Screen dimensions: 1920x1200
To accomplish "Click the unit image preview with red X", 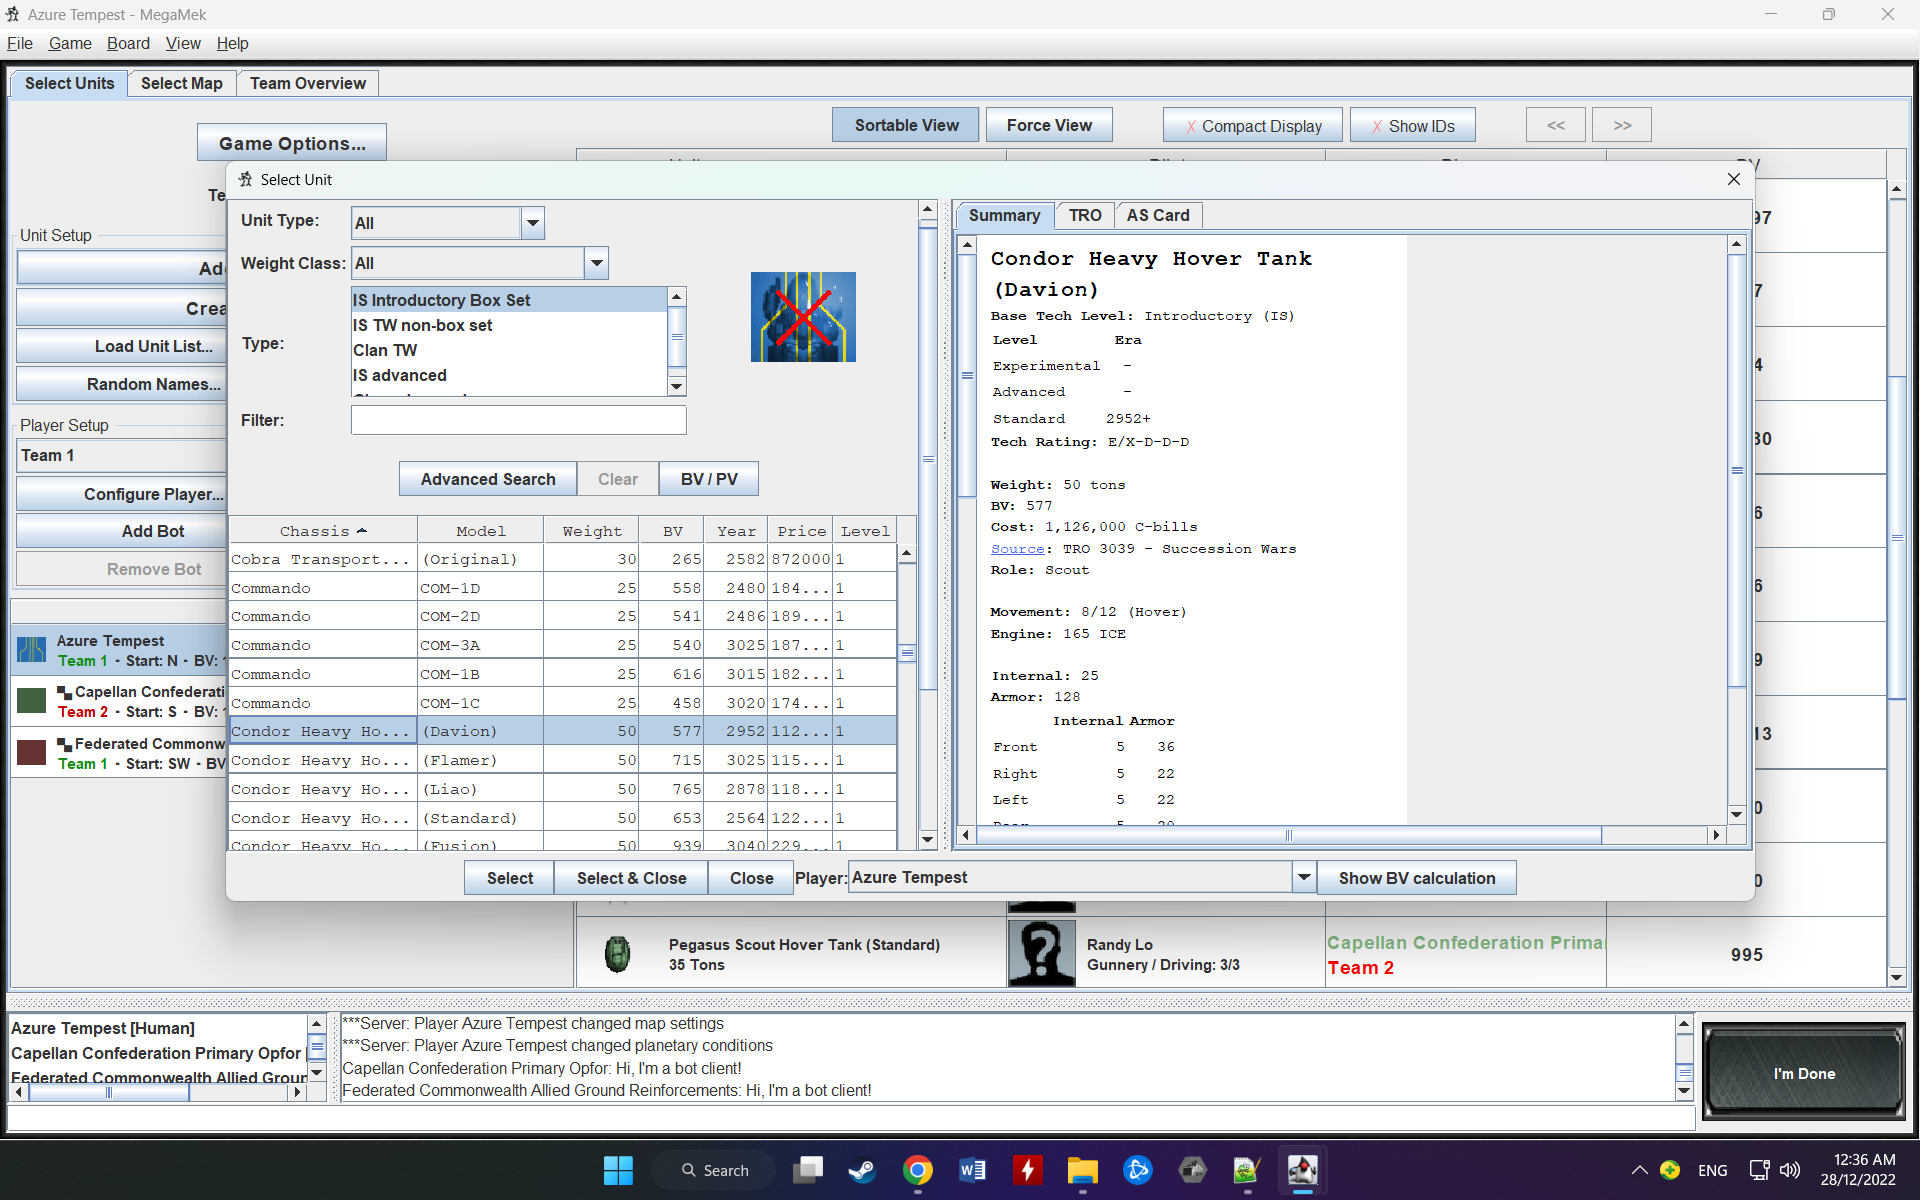I will (x=803, y=317).
